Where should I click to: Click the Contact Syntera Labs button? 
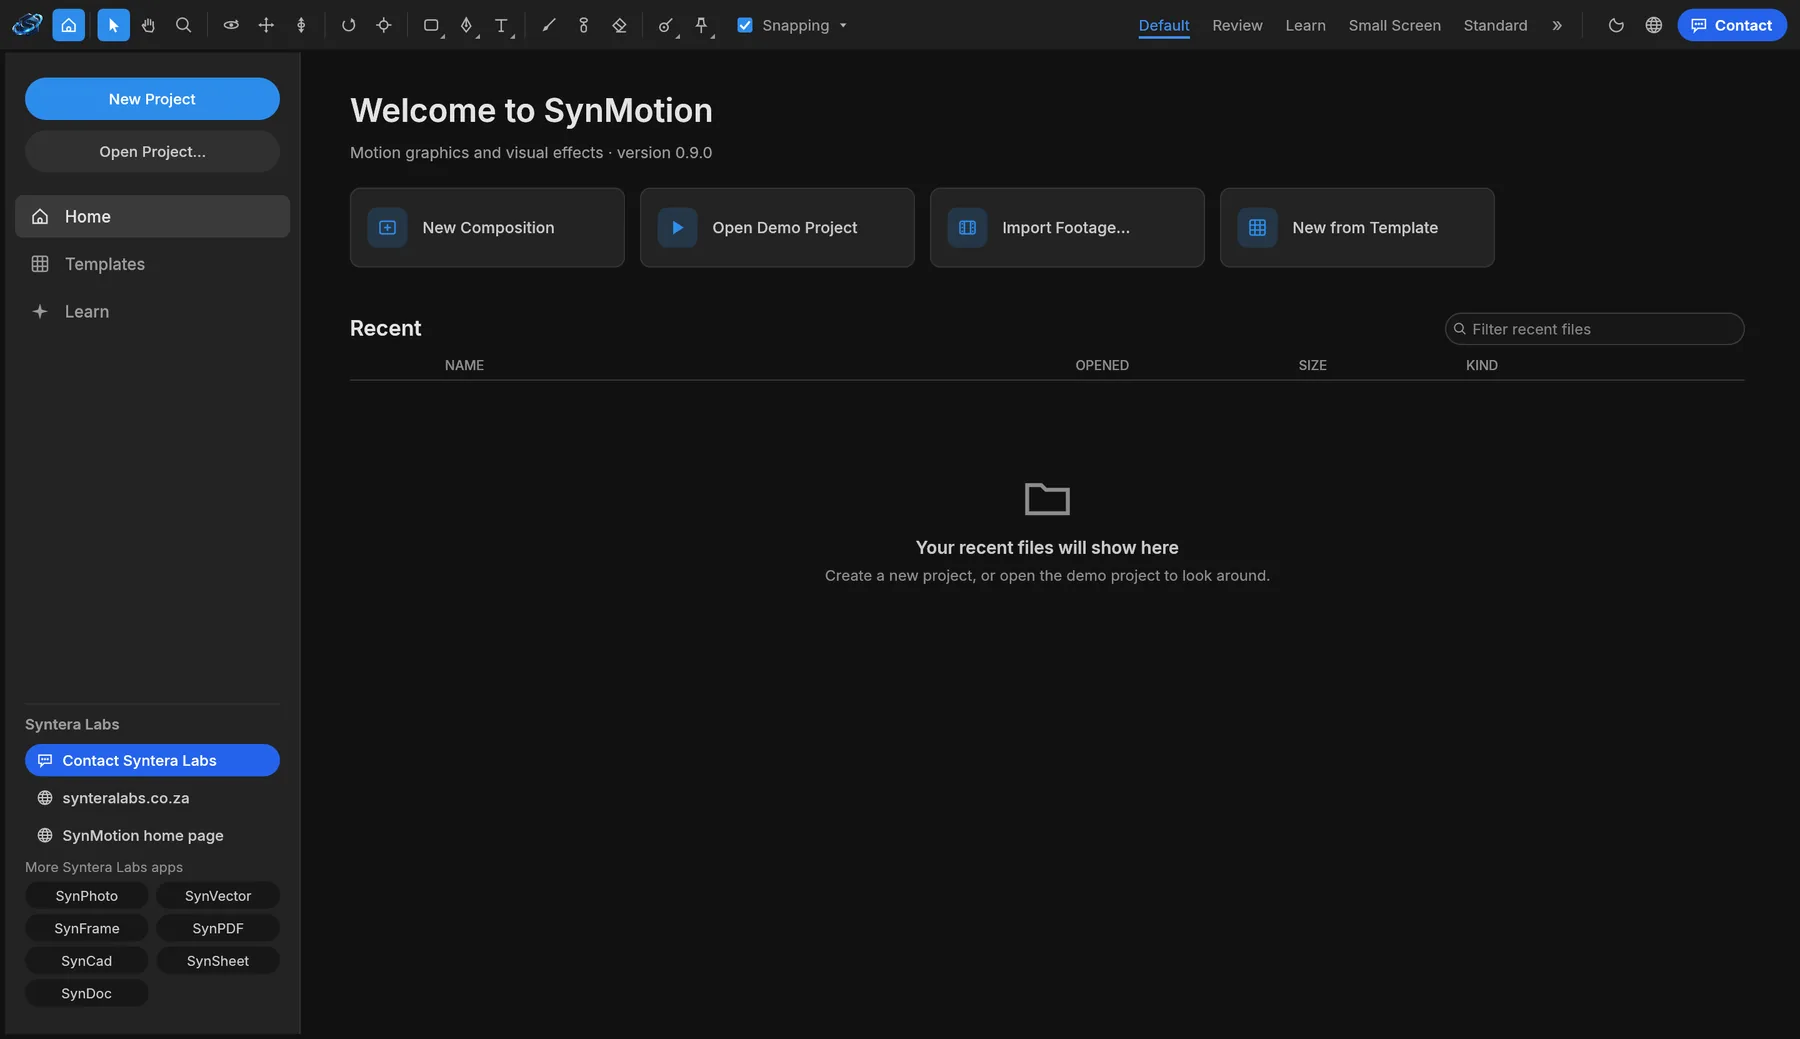pyautogui.click(x=152, y=760)
